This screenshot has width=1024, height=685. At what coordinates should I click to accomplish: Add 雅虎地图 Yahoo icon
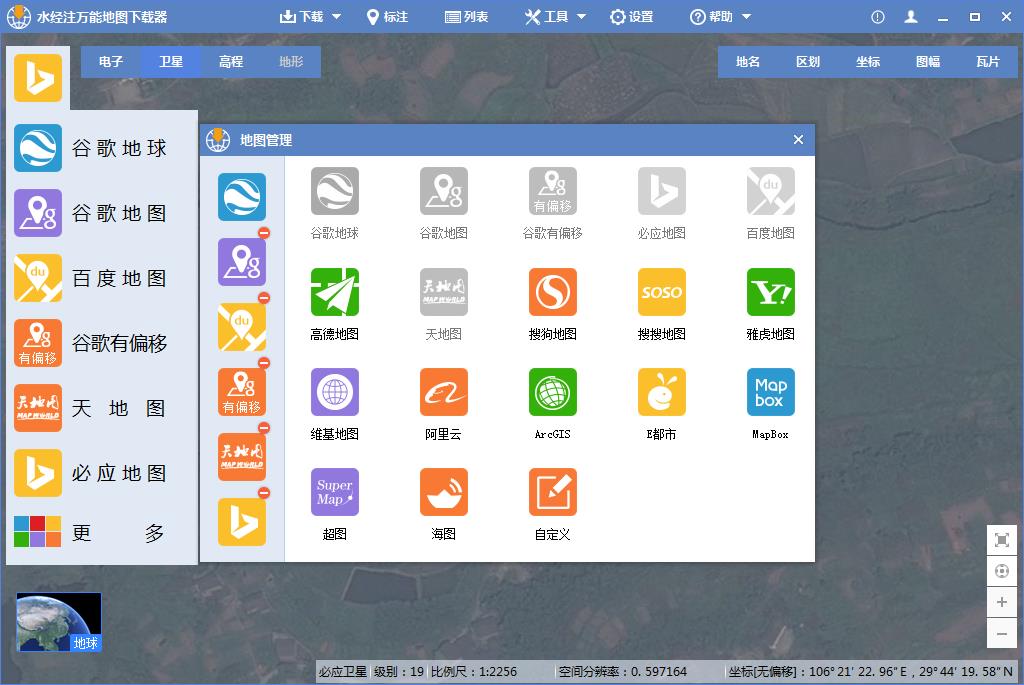pos(771,292)
